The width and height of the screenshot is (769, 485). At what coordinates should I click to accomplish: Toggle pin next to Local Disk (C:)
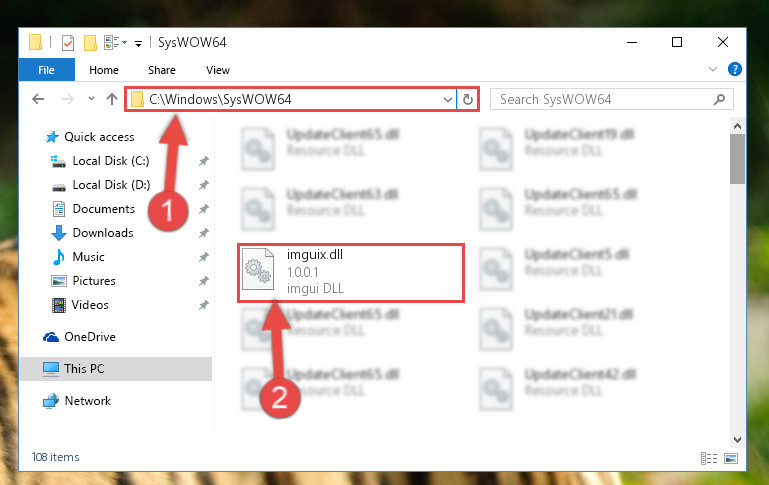tap(204, 161)
